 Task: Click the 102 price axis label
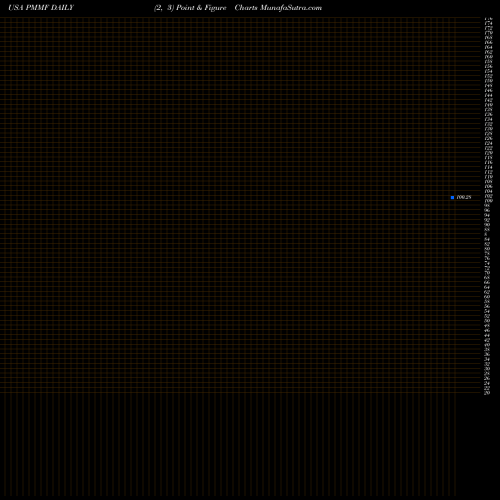click(x=488, y=196)
